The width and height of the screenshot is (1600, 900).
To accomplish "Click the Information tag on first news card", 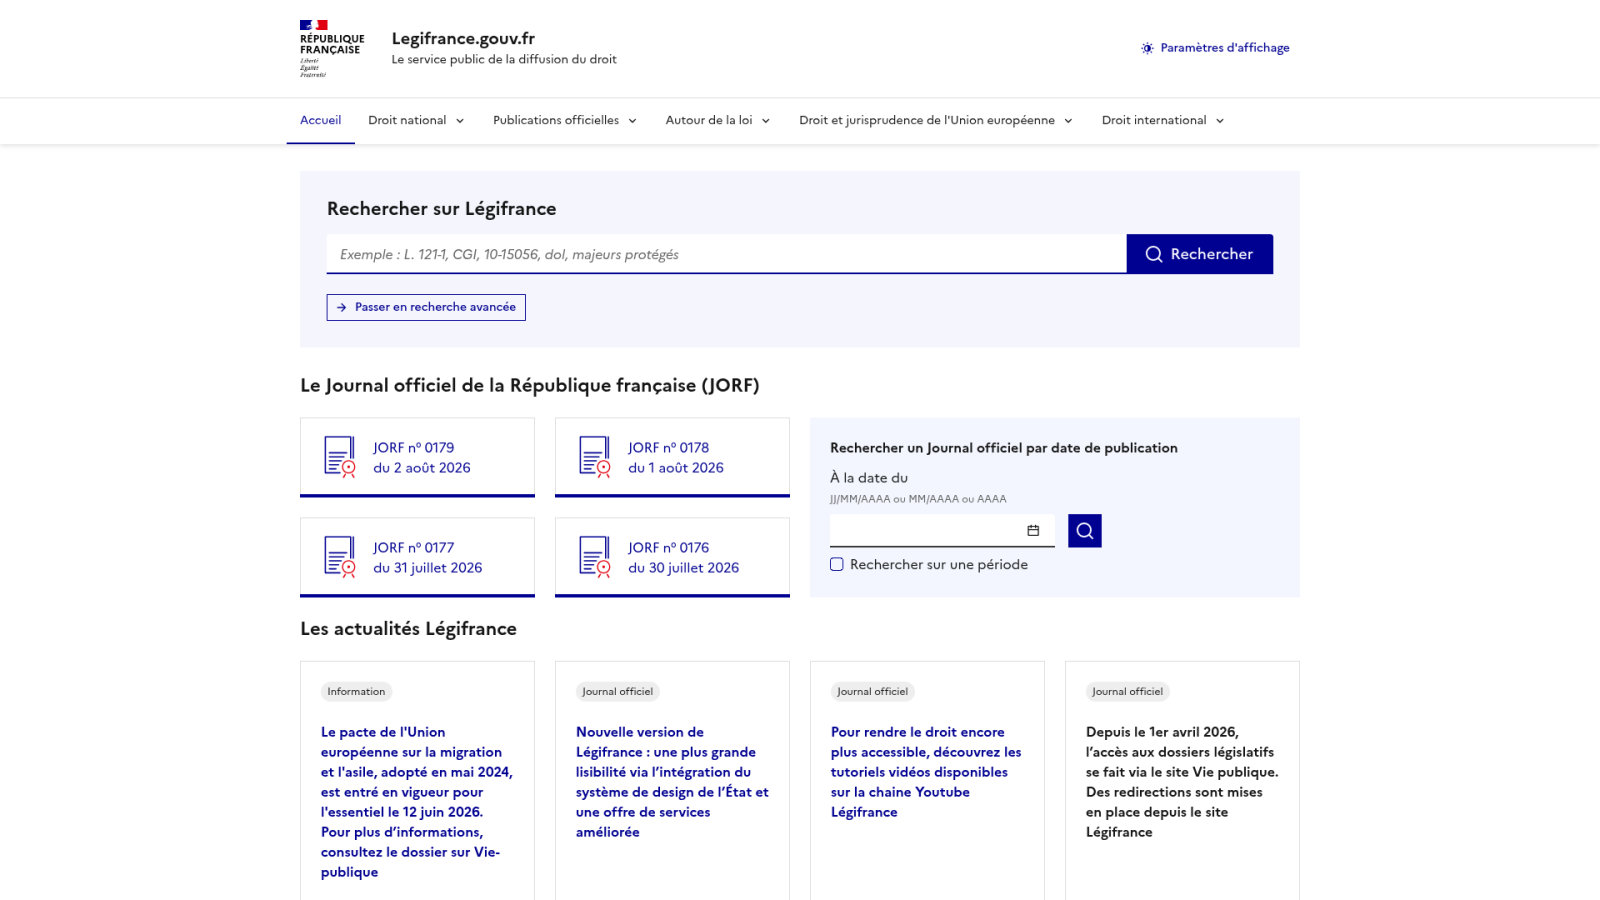I will 356,692.
